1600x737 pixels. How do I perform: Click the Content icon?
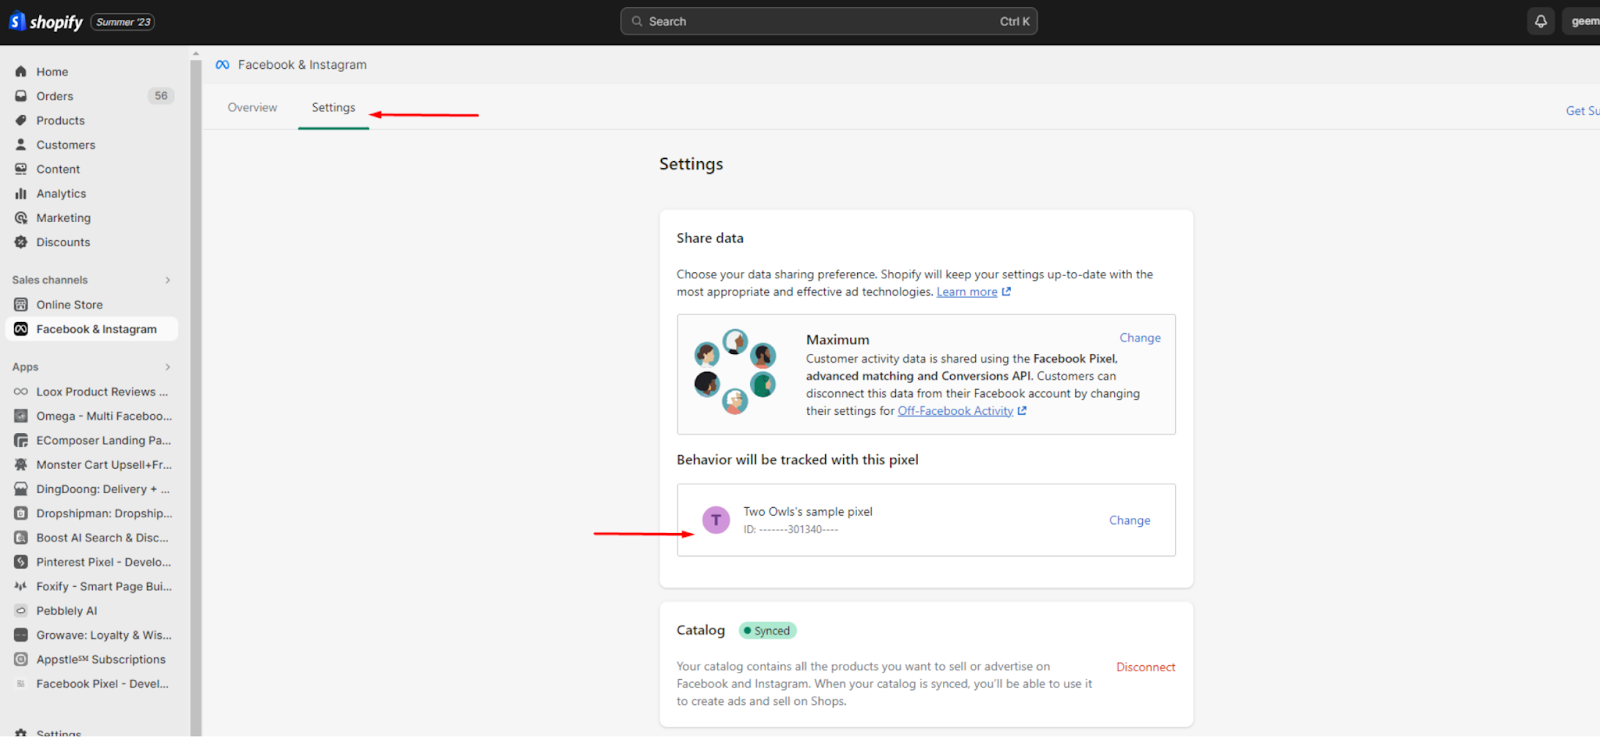point(21,169)
